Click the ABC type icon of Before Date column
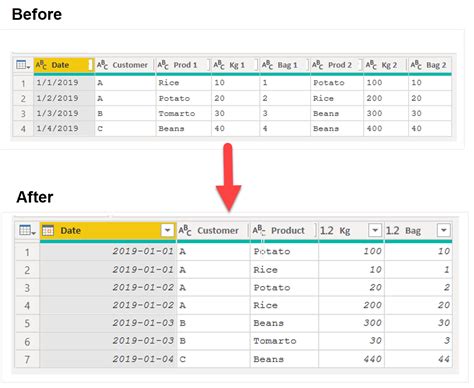The image size is (474, 388). [41, 65]
